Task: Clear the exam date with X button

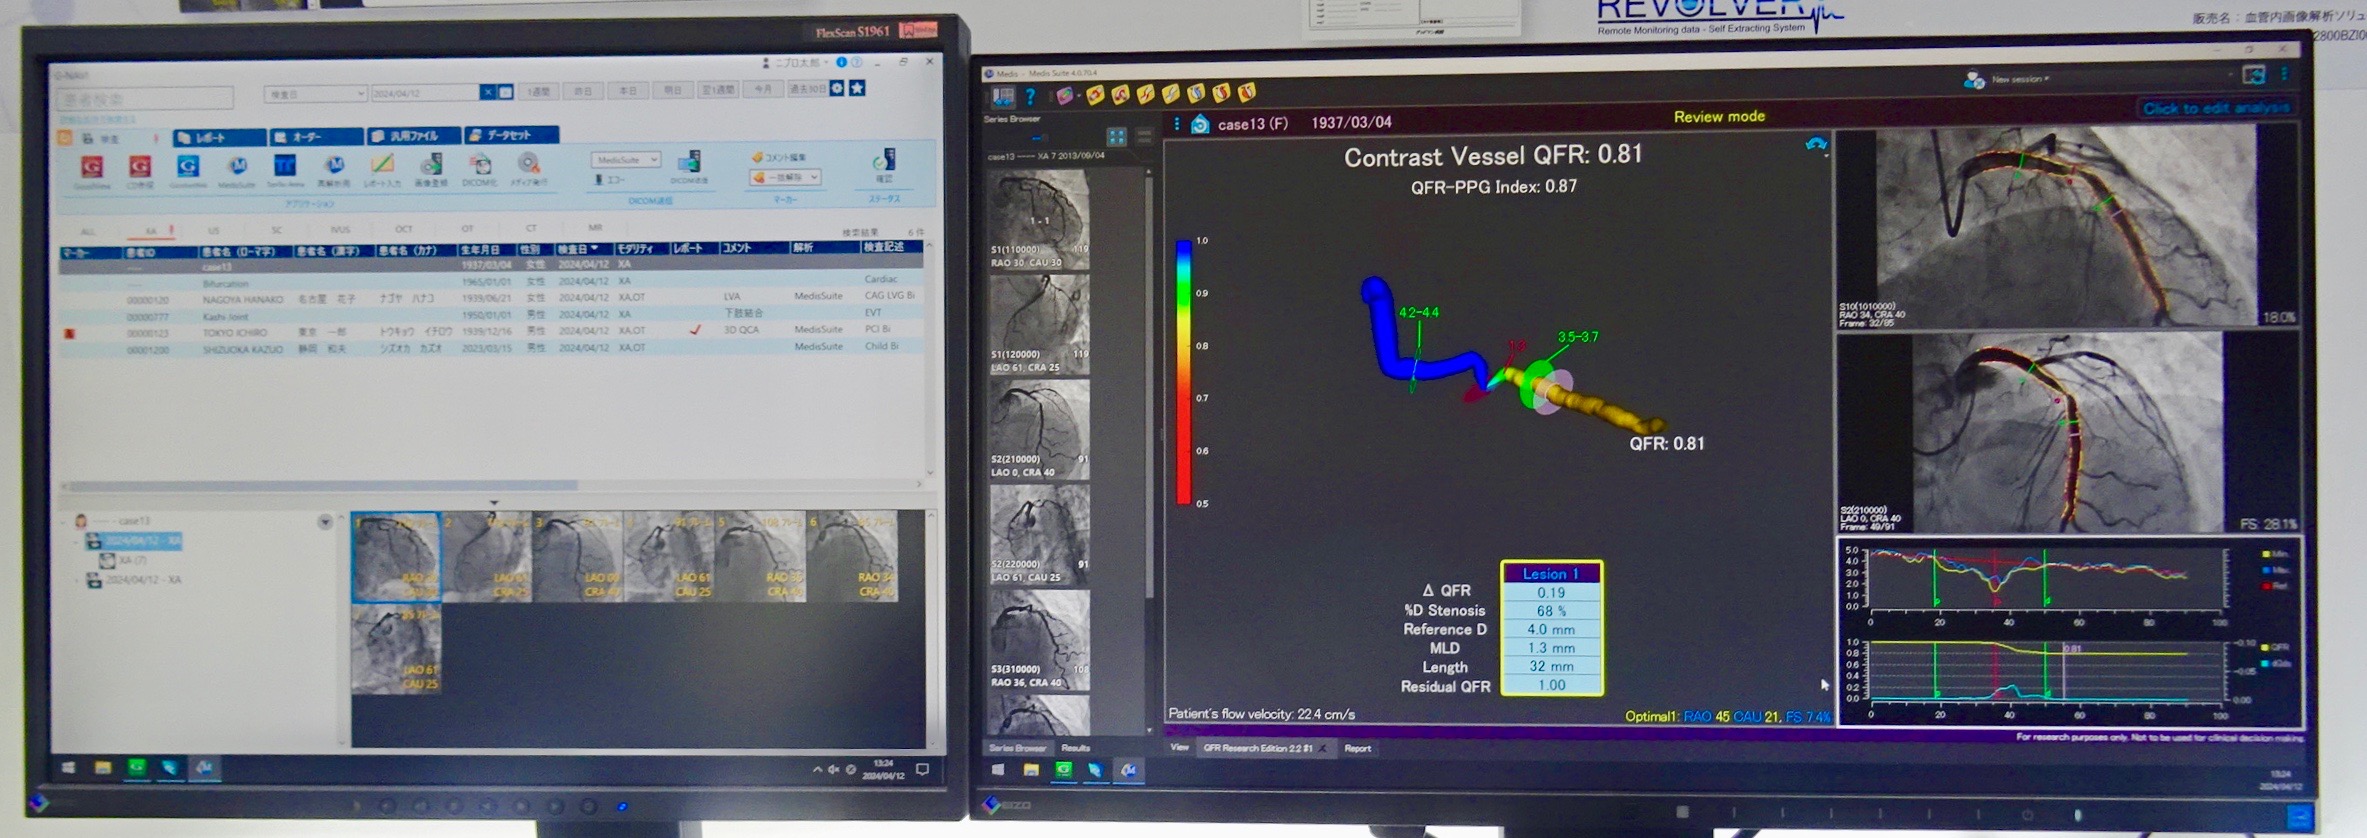Action: pyautogui.click(x=487, y=93)
